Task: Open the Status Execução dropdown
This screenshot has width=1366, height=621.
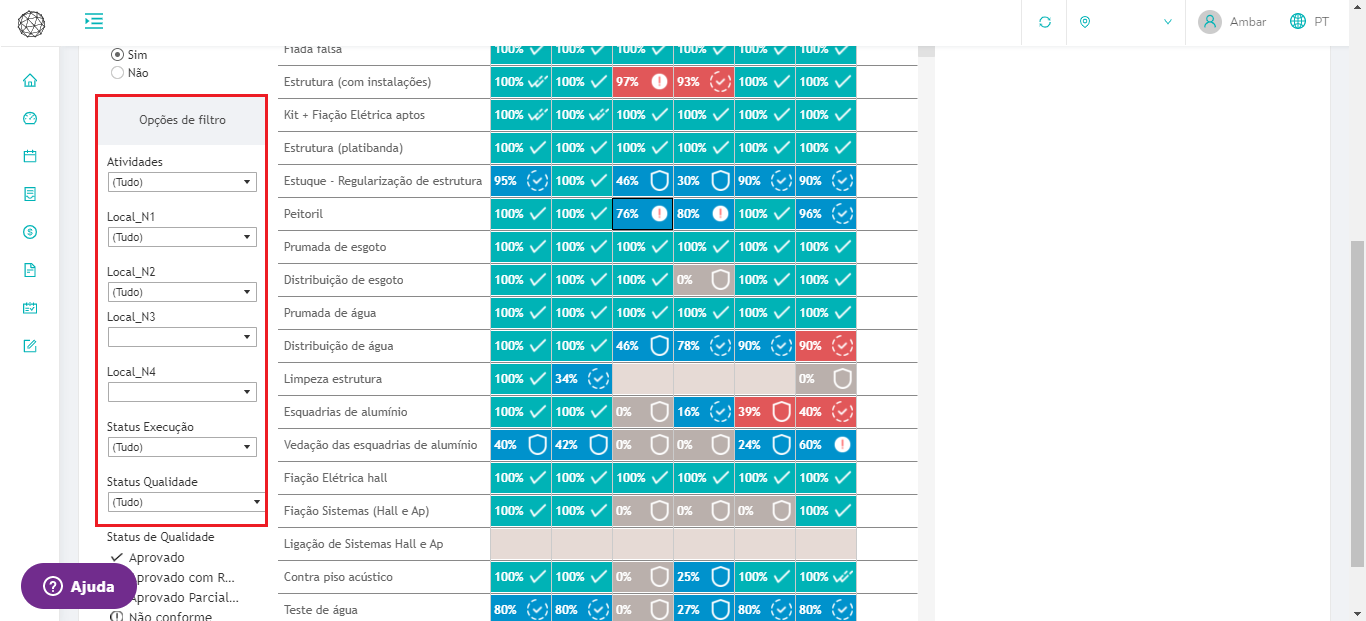Action: (x=182, y=447)
